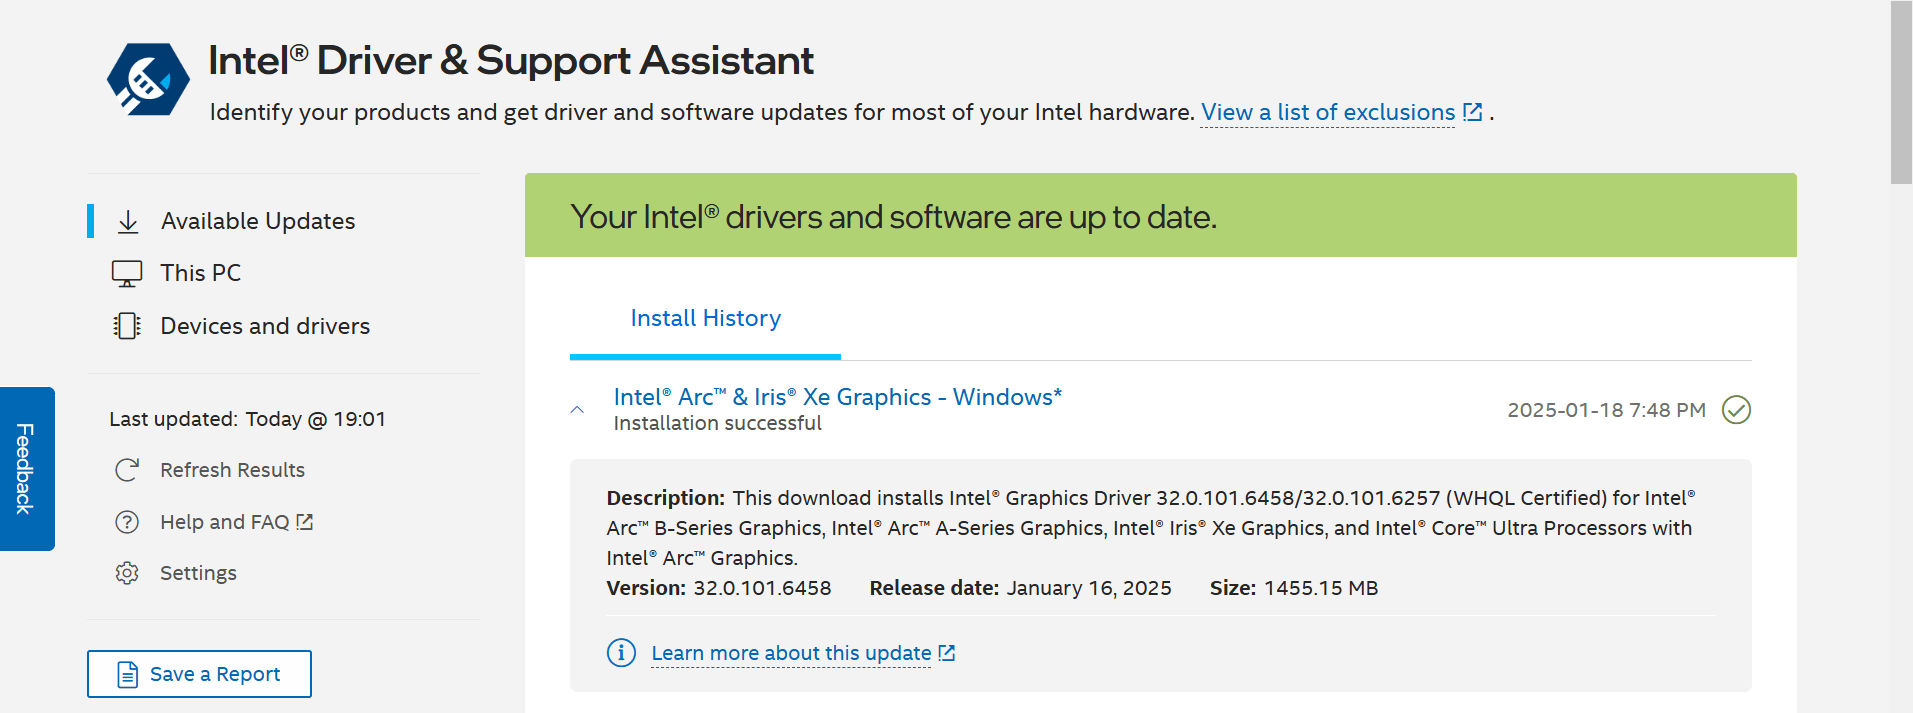Screen dimensions: 1913x713
Task: Click the Intel Driver & Support Assistant logo
Action: click(x=148, y=79)
